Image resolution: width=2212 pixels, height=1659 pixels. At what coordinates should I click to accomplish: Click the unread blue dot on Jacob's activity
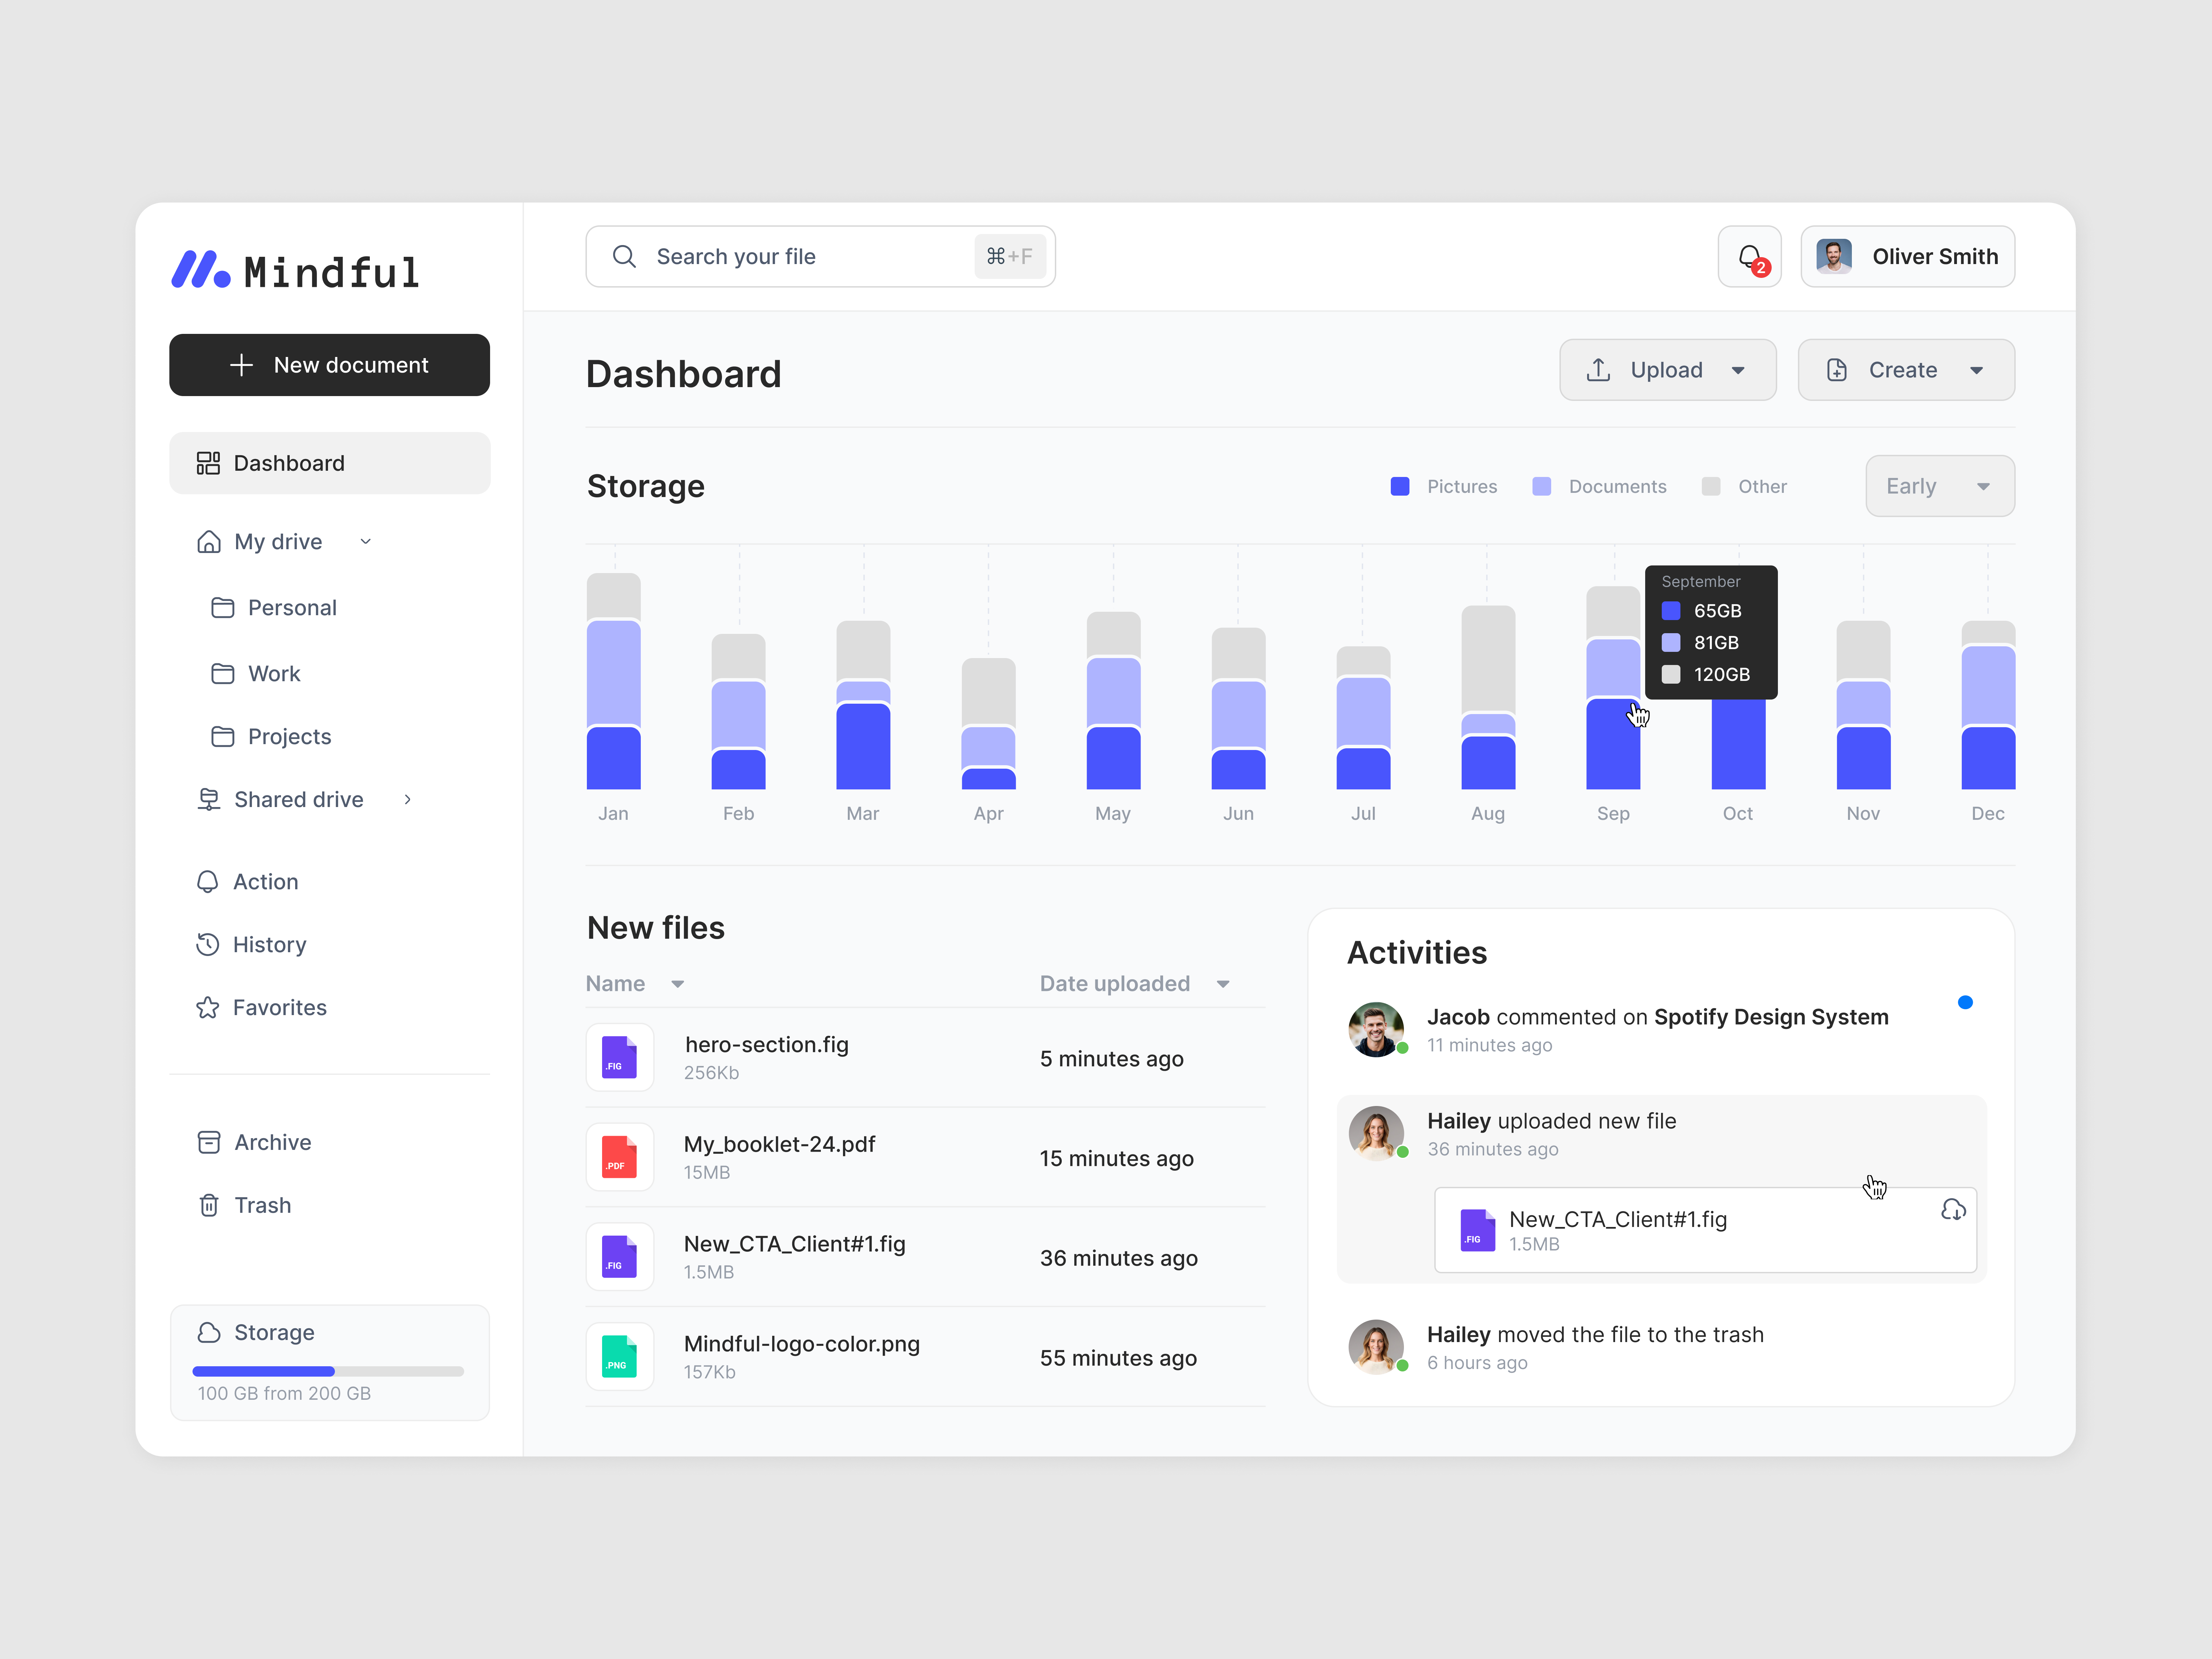[1965, 1002]
